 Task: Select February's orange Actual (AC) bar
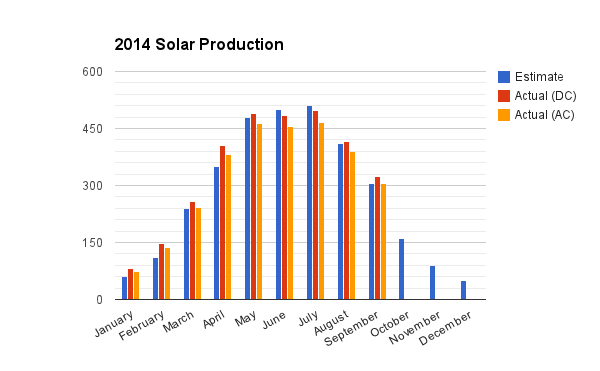pyautogui.click(x=168, y=274)
